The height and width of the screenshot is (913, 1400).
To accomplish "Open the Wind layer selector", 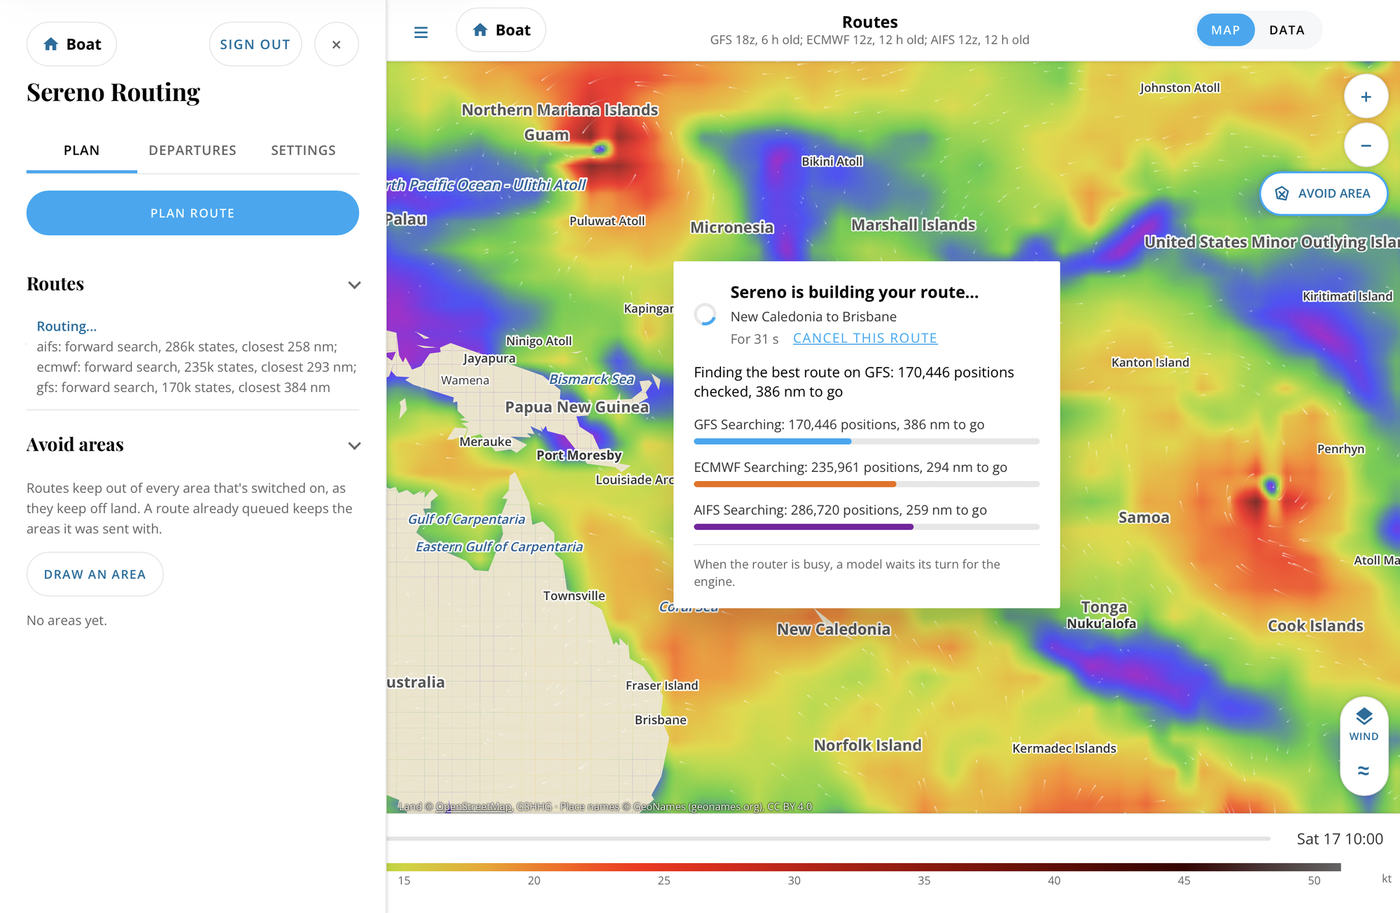I will pos(1364,724).
